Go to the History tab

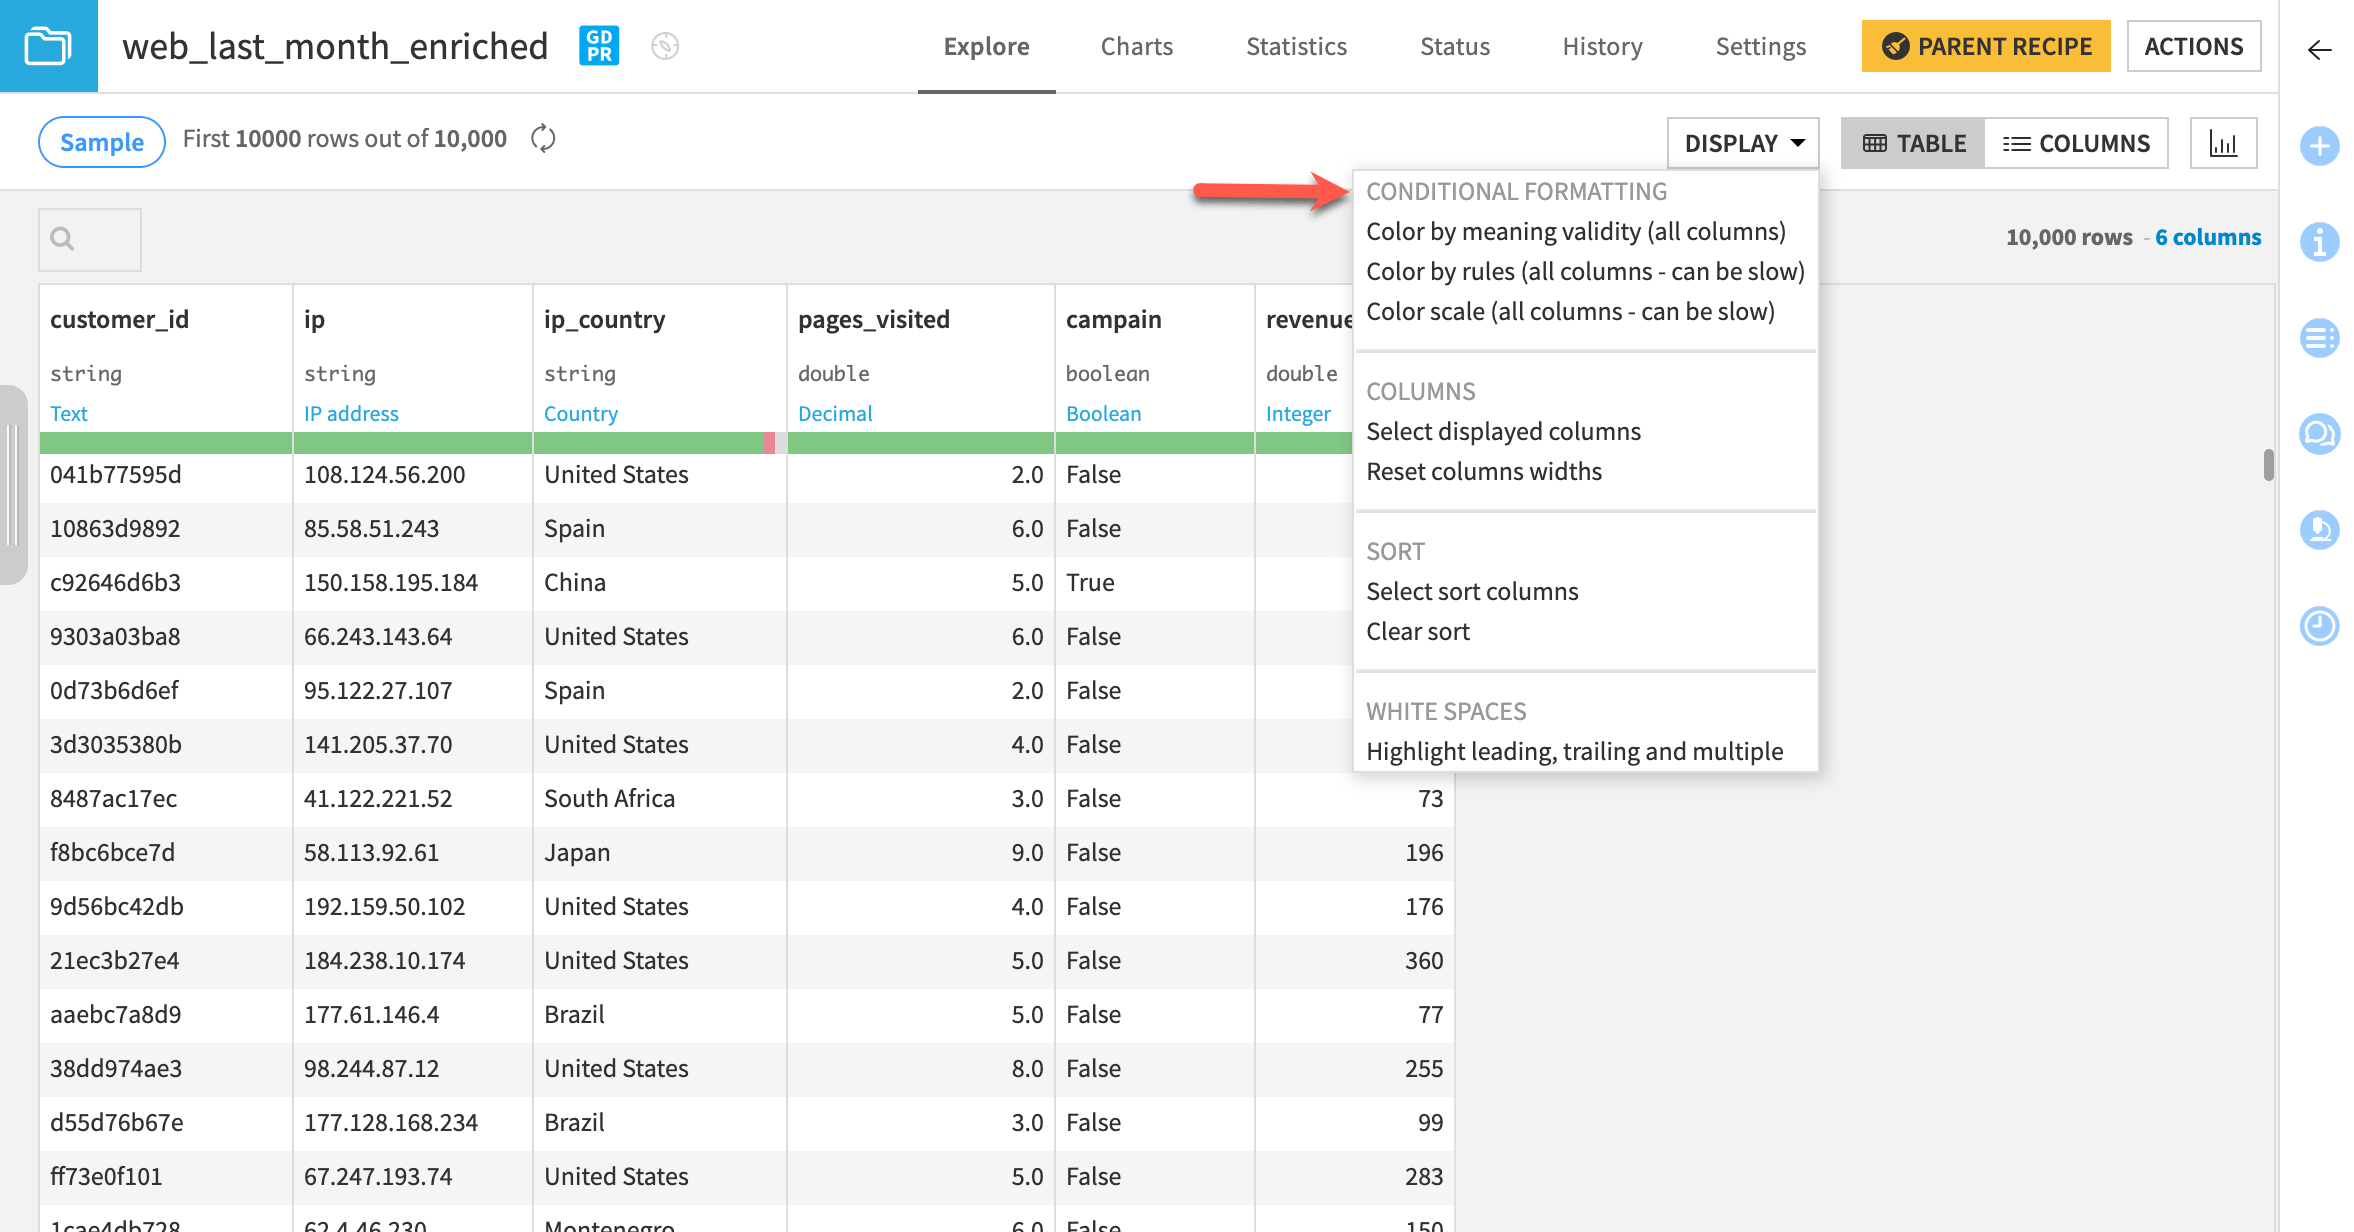(x=1602, y=47)
